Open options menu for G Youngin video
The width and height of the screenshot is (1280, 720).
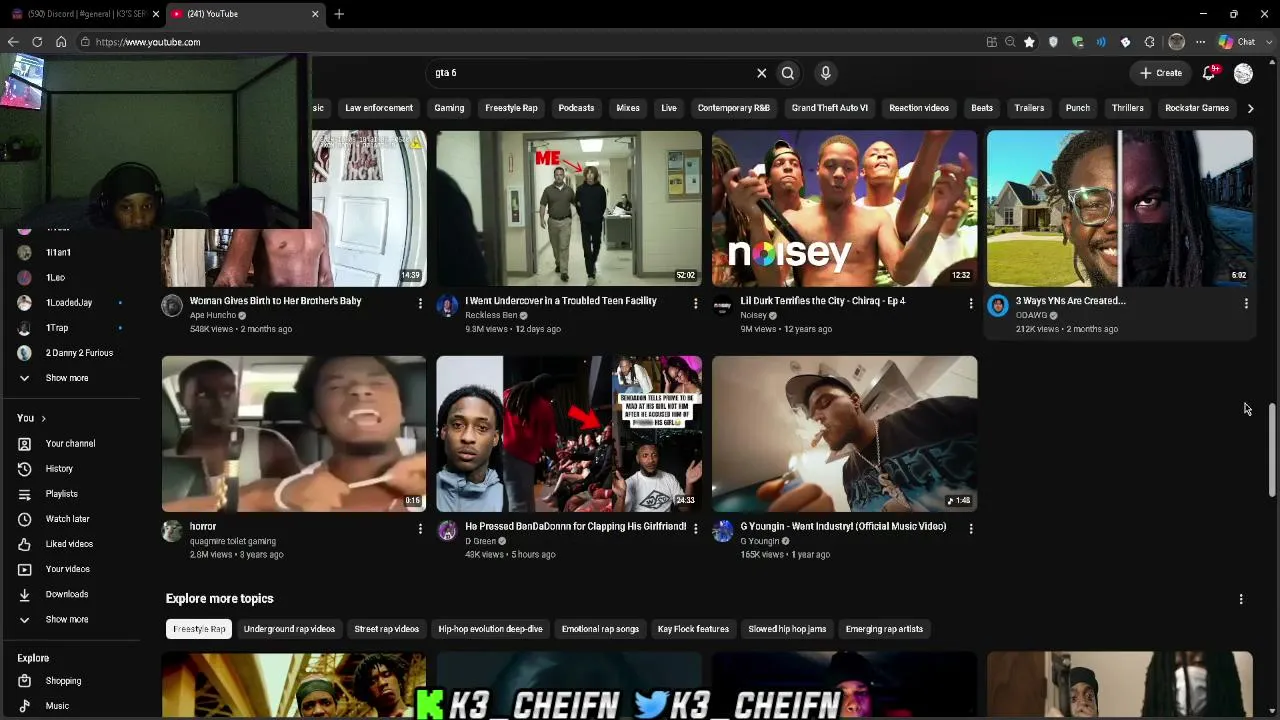970,529
